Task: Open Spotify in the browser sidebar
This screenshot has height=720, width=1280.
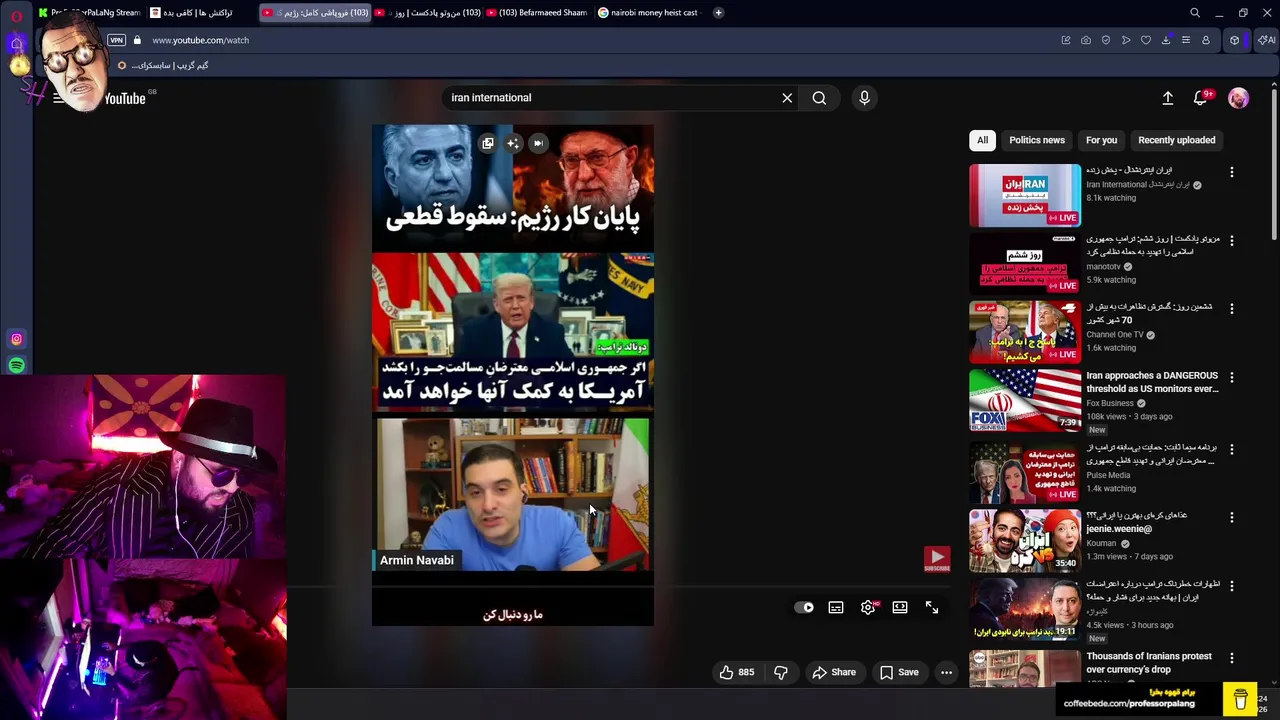Action: tap(17, 366)
